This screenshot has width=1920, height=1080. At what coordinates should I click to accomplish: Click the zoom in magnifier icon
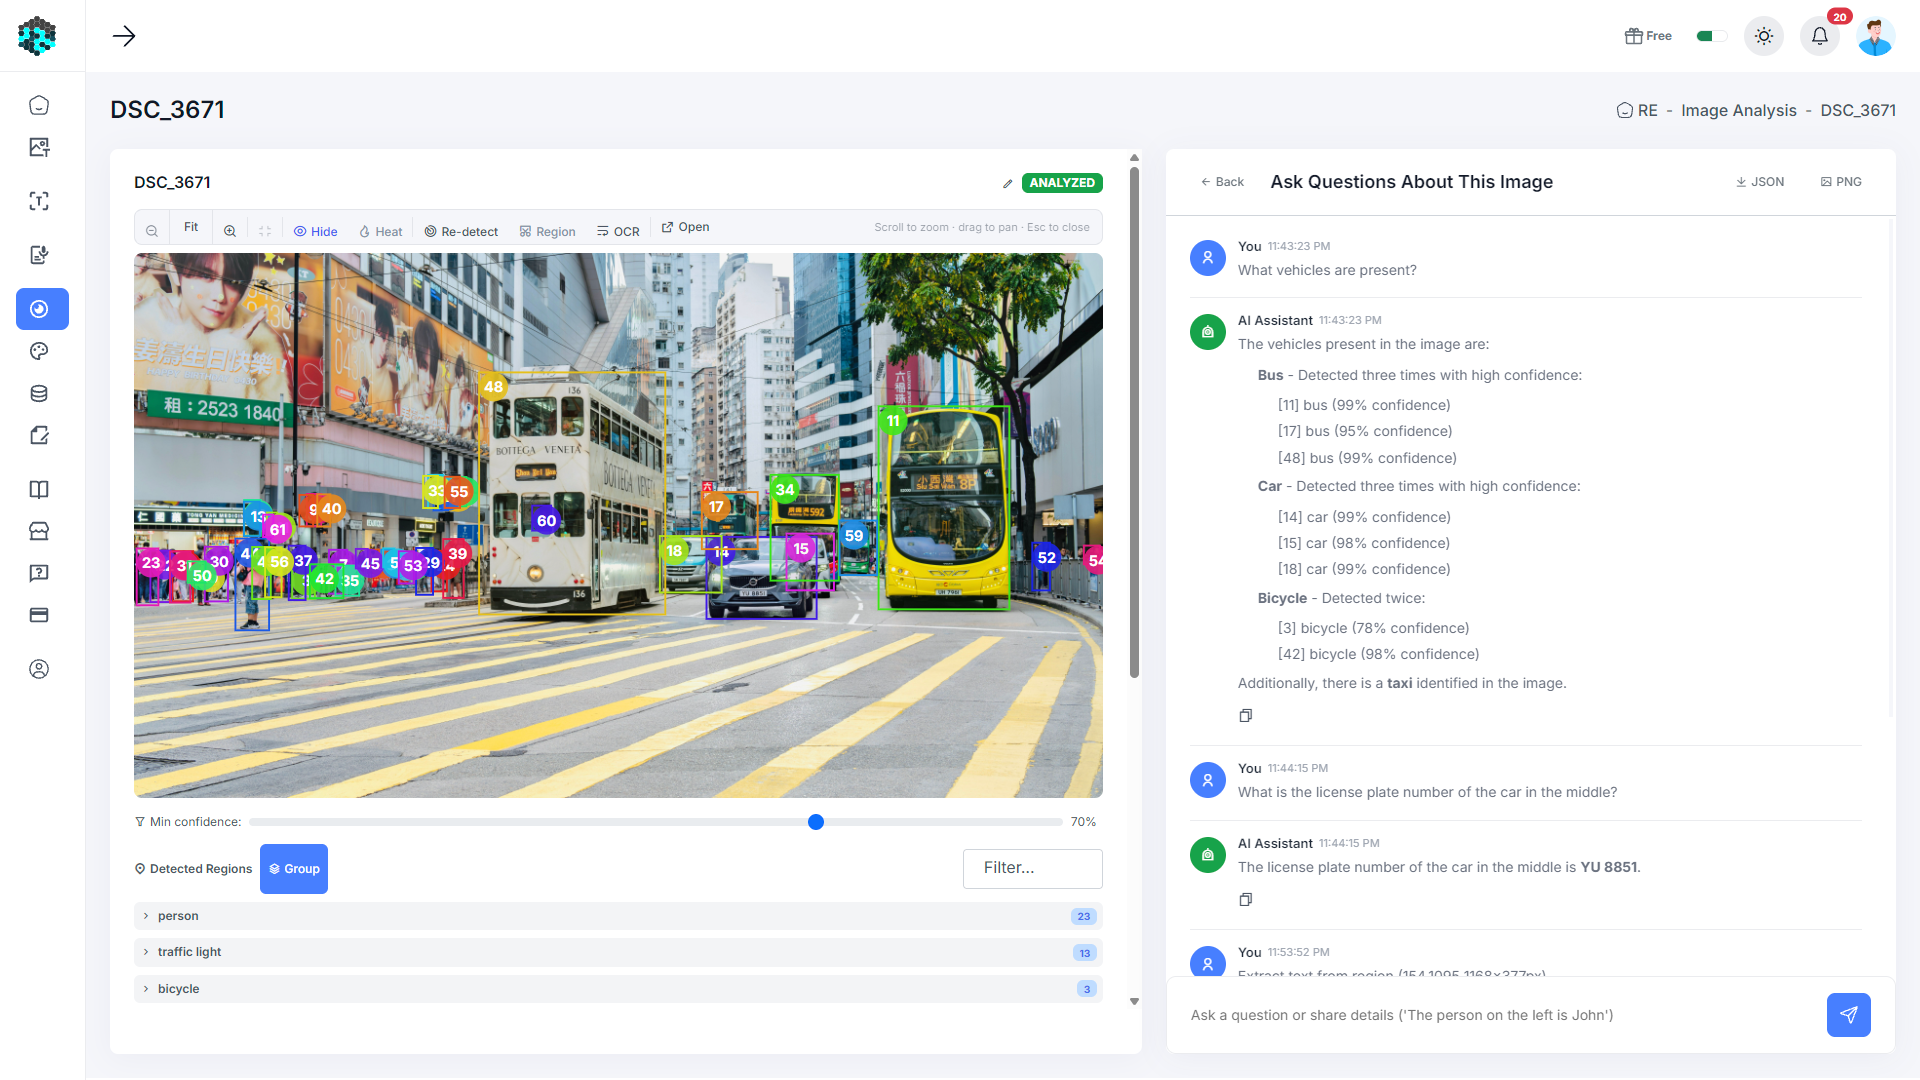tap(230, 231)
